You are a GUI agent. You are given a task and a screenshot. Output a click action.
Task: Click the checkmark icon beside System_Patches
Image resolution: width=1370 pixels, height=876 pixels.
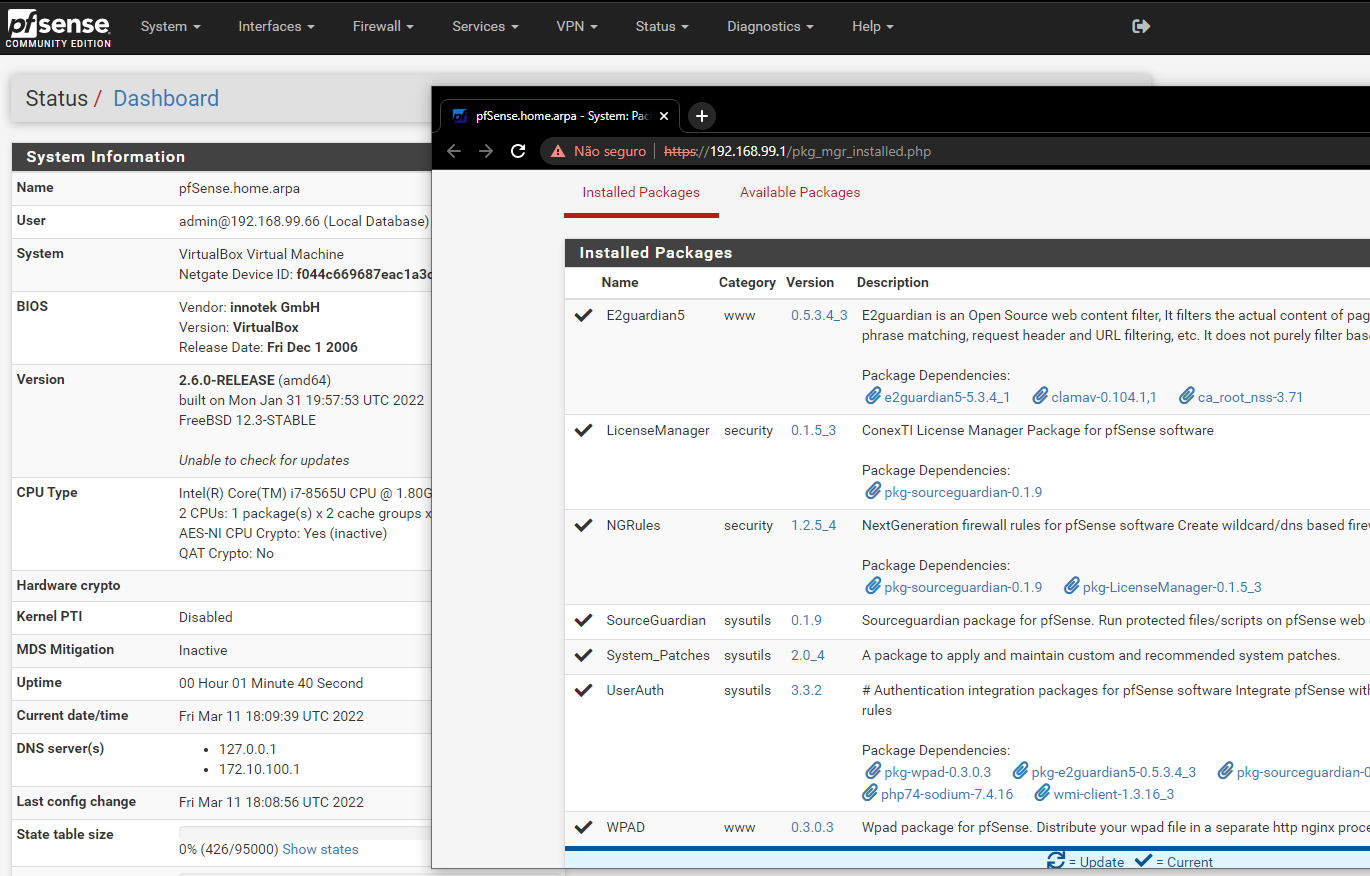pyautogui.click(x=583, y=655)
